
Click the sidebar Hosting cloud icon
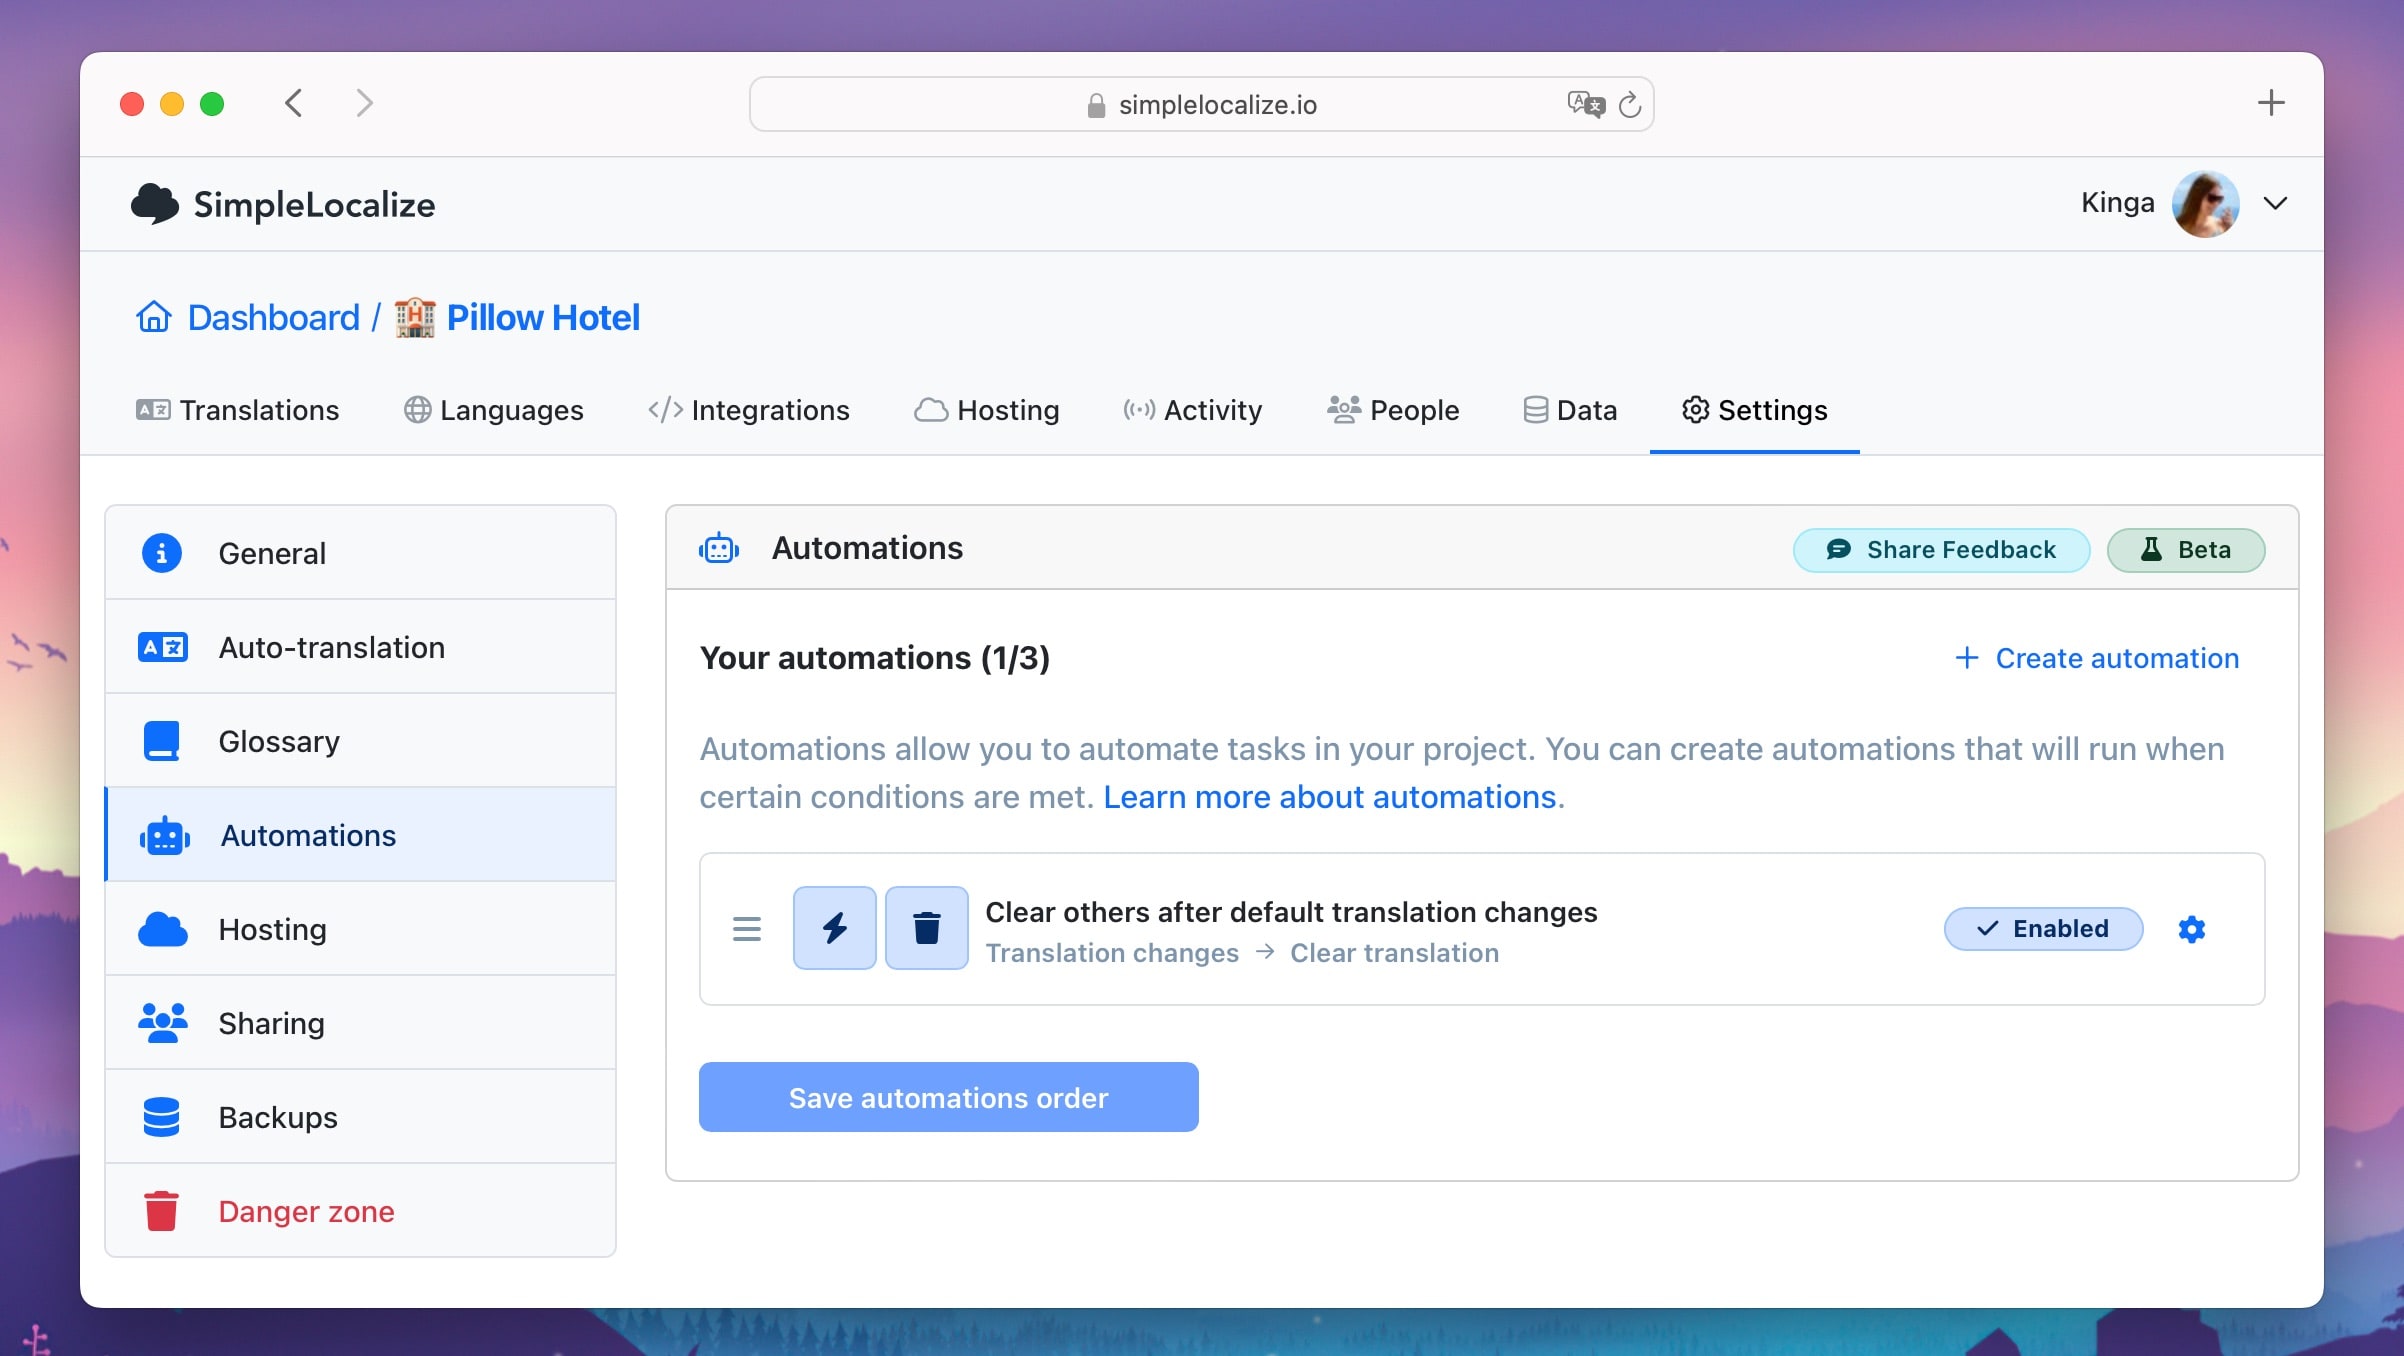pyautogui.click(x=162, y=929)
